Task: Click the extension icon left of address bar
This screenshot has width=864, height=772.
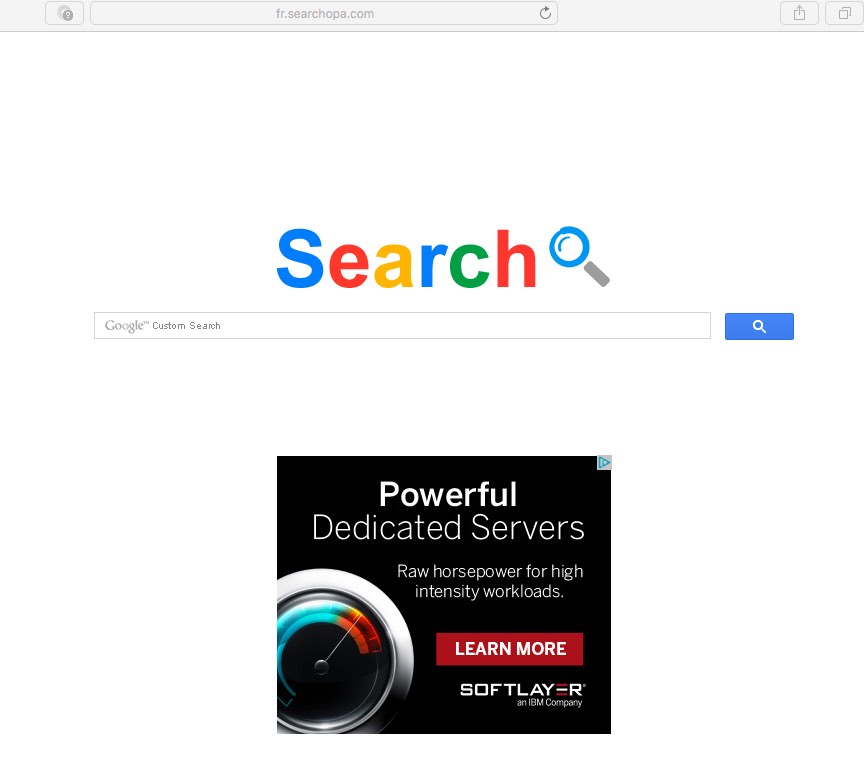Action: coord(64,13)
